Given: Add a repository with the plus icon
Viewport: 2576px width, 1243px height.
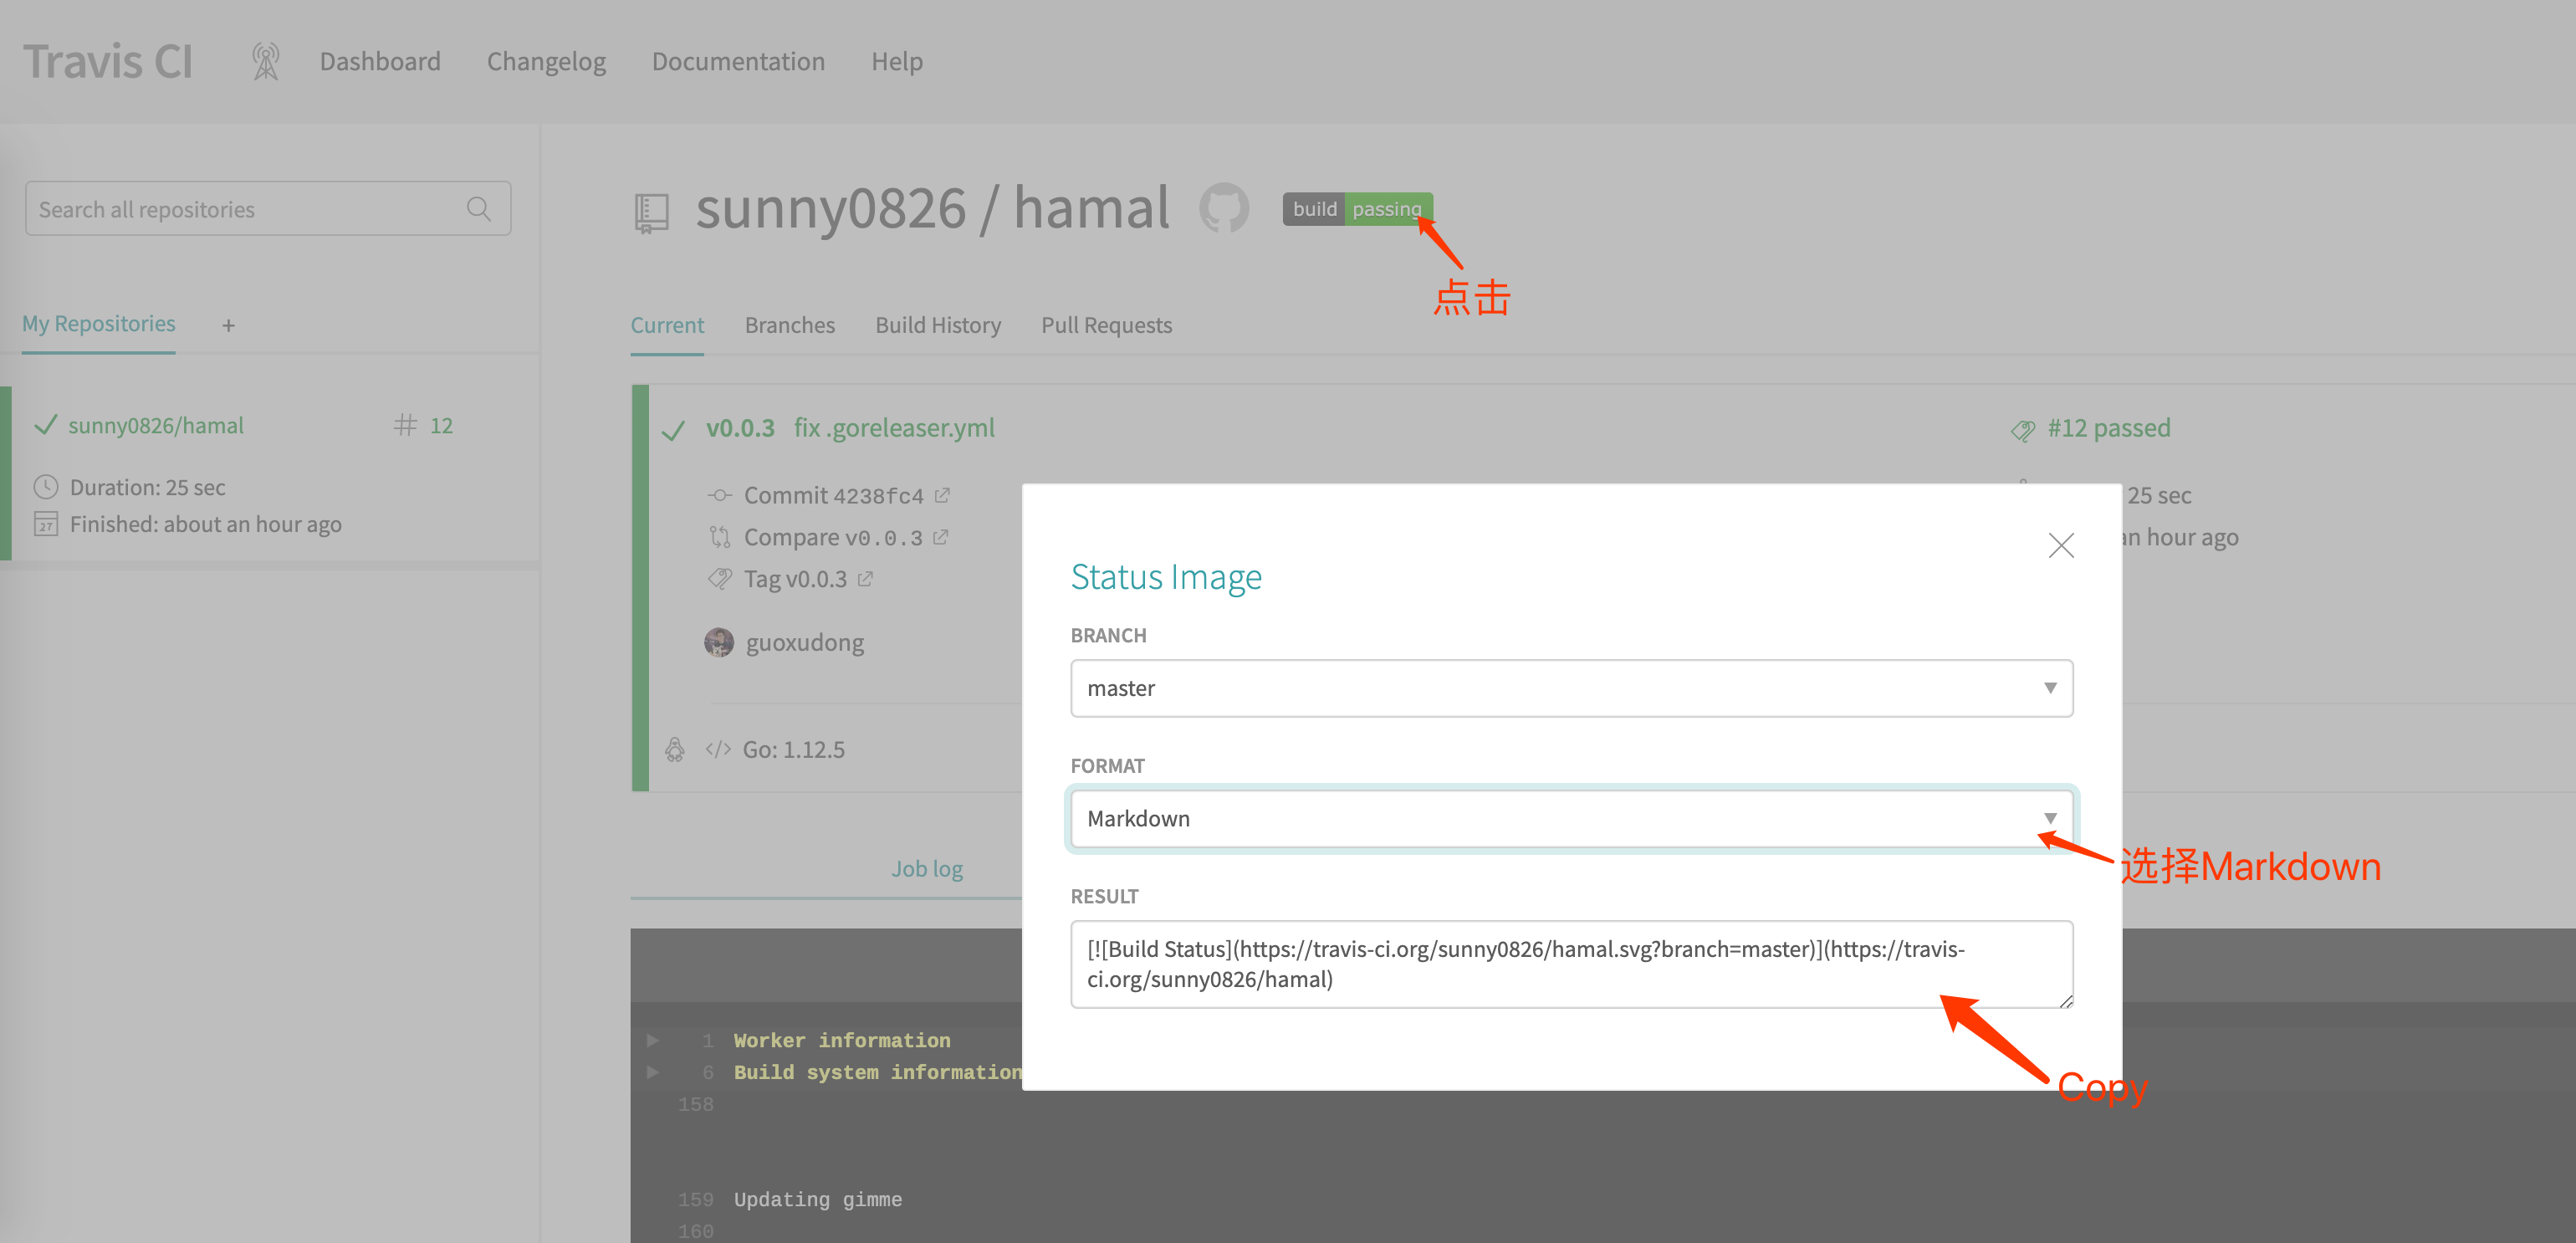Looking at the screenshot, I should coord(229,326).
